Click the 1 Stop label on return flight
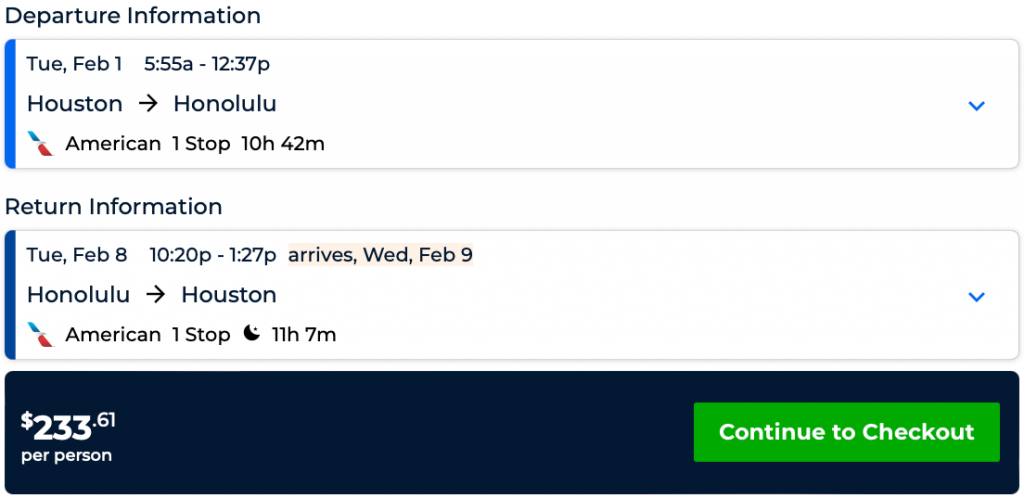Image resolution: width=1024 pixels, height=498 pixels. tap(201, 334)
